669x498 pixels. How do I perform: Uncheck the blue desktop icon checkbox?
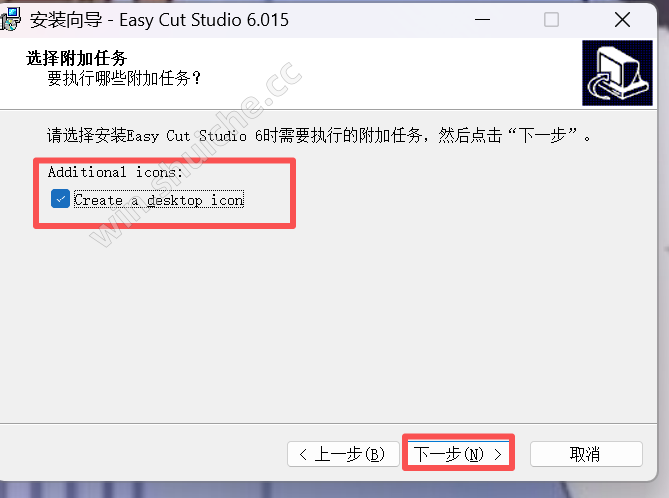click(60, 199)
